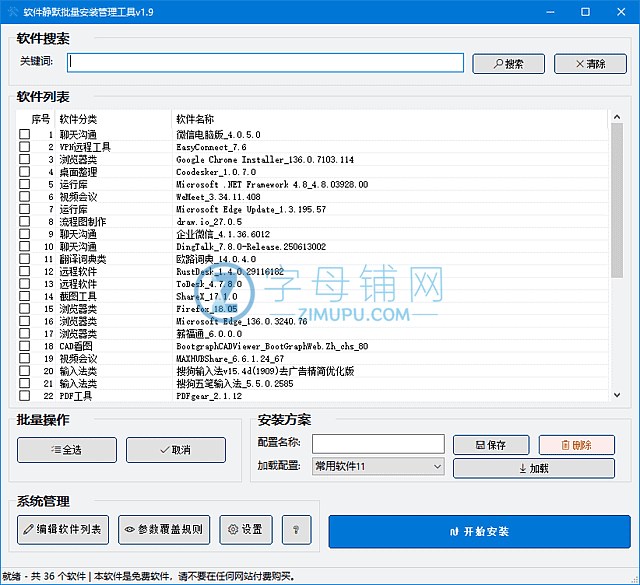640x585 pixels.
Task: Click the pin icon button beside 设置
Action: 296,530
